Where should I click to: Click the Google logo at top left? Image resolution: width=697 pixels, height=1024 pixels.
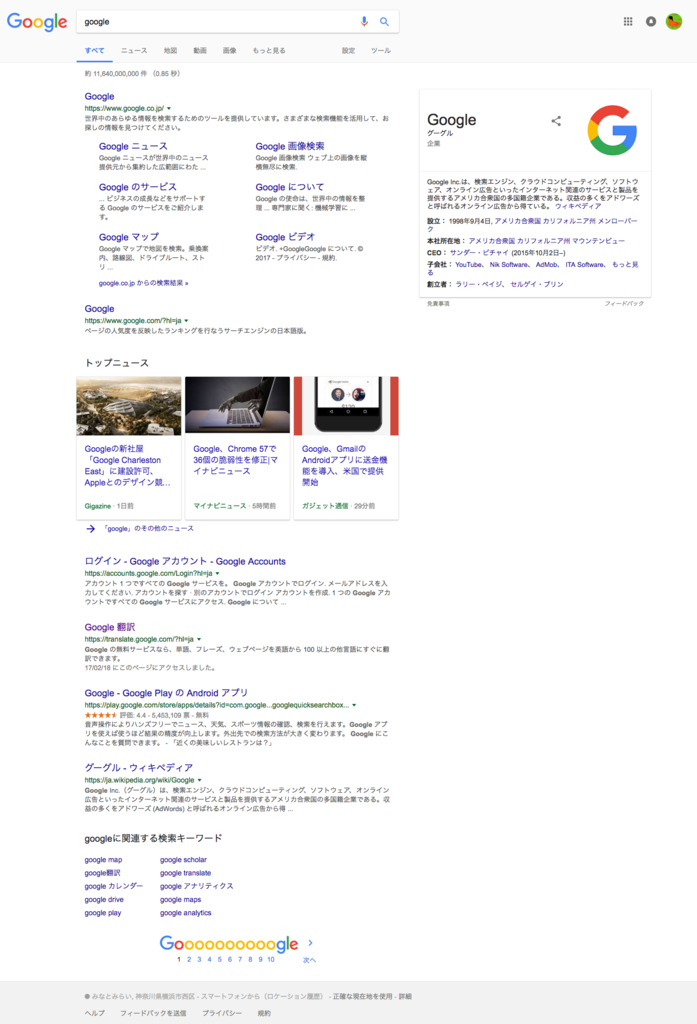[x=37, y=22]
